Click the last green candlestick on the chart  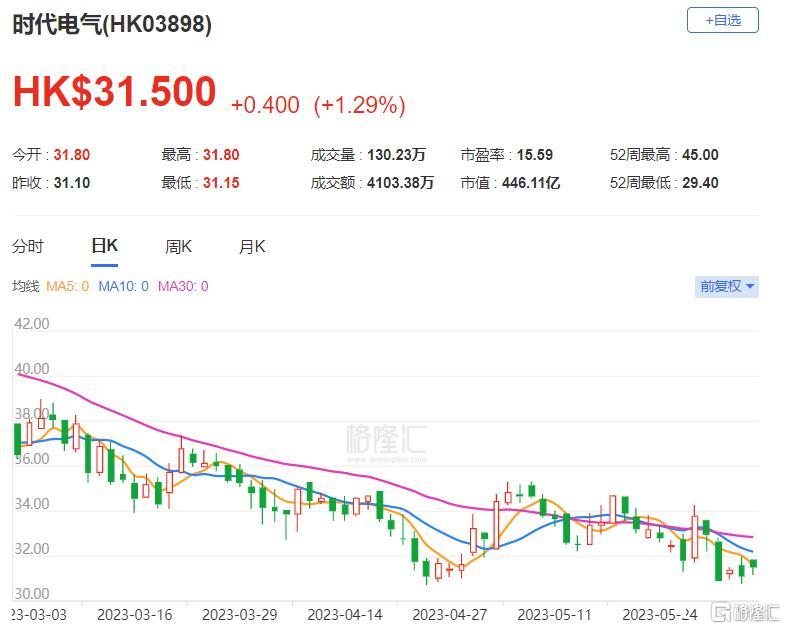[x=753, y=564]
